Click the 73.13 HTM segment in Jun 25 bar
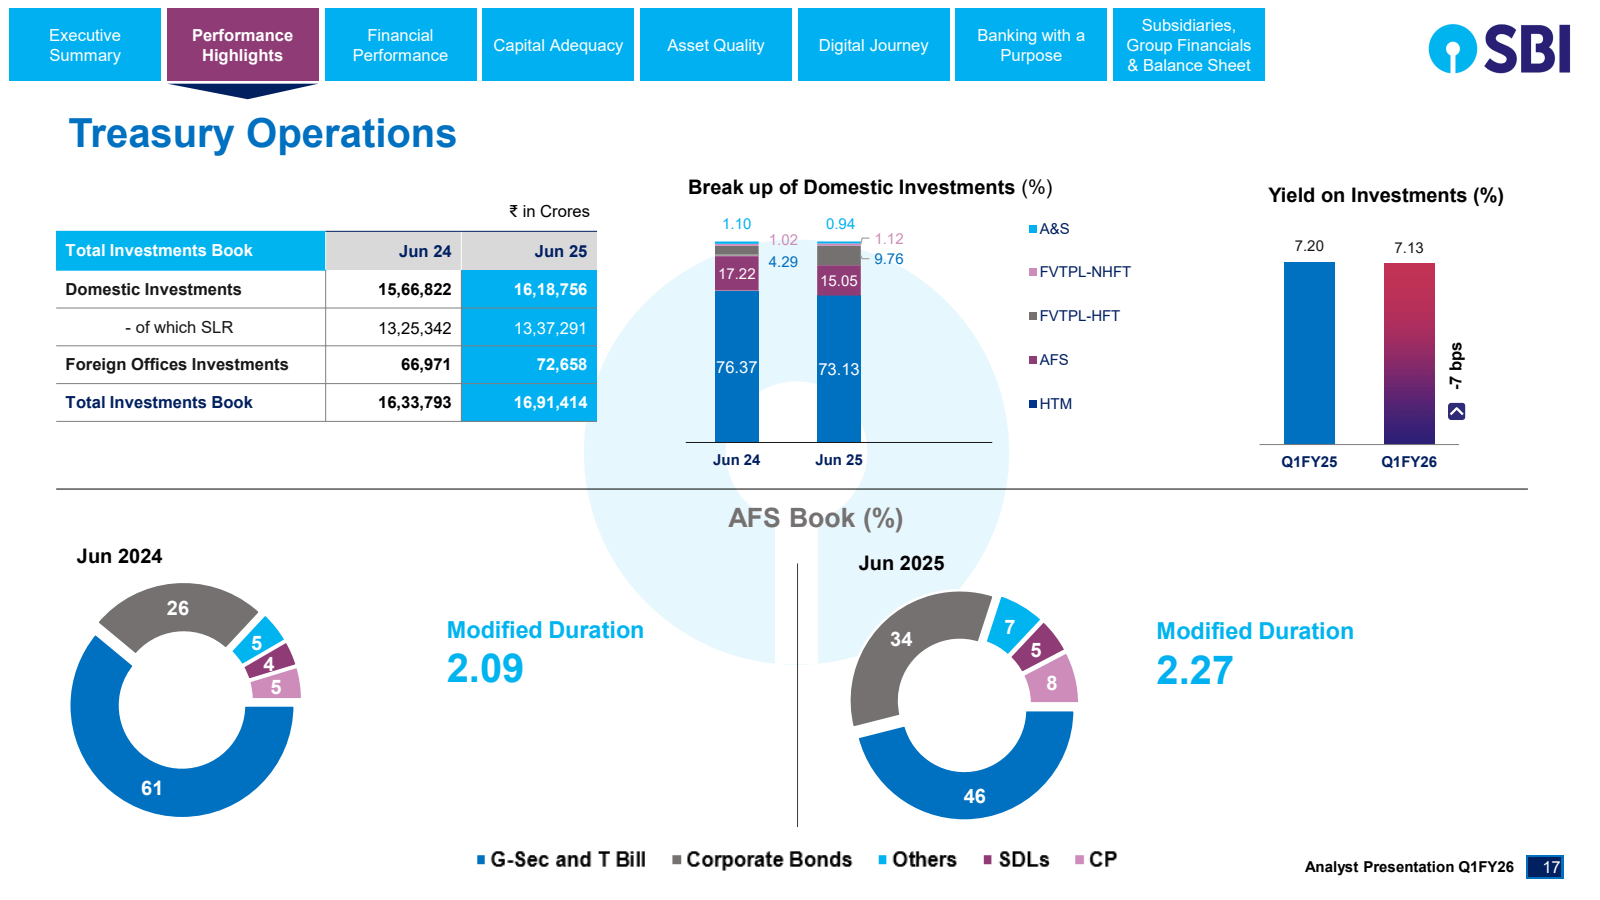Screen dimensions: 1600x900 tap(839, 369)
